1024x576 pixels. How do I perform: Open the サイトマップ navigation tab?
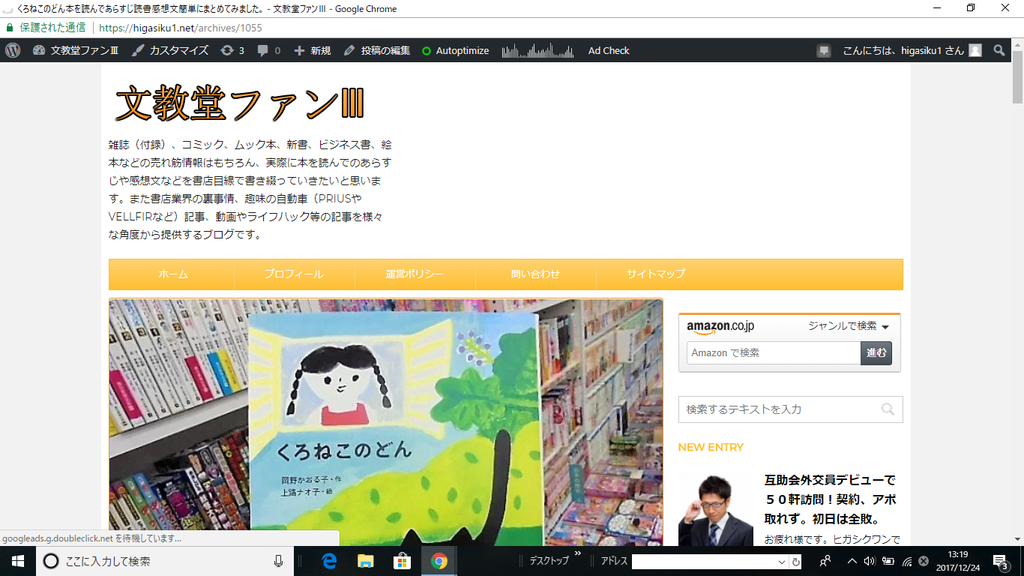point(656,274)
